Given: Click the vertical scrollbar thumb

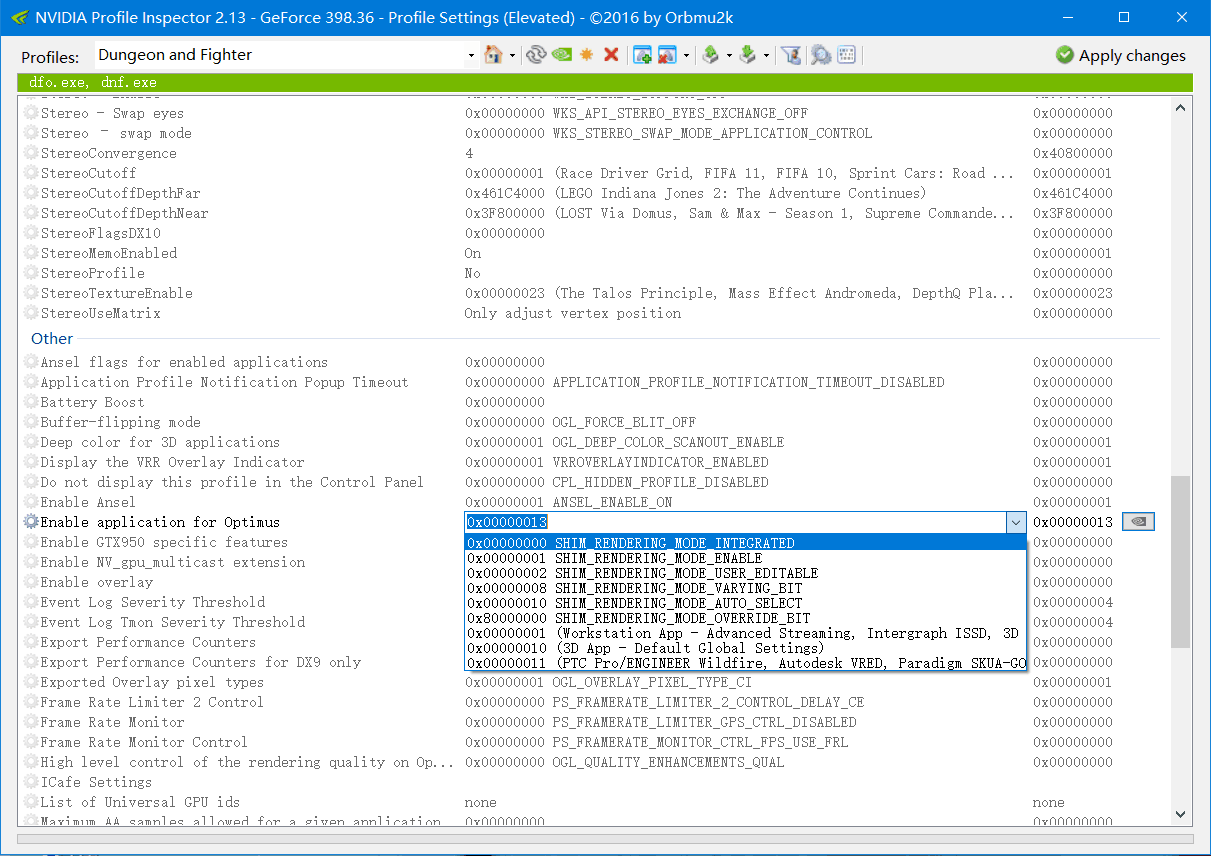Looking at the screenshot, I should [1180, 560].
